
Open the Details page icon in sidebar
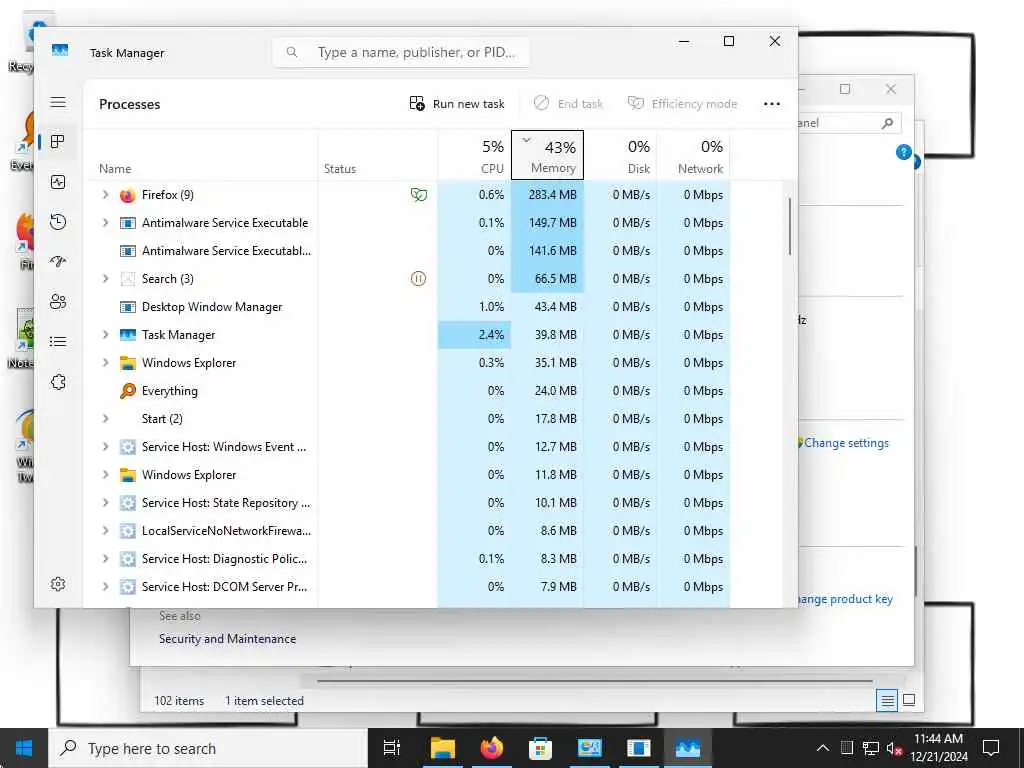click(58, 342)
